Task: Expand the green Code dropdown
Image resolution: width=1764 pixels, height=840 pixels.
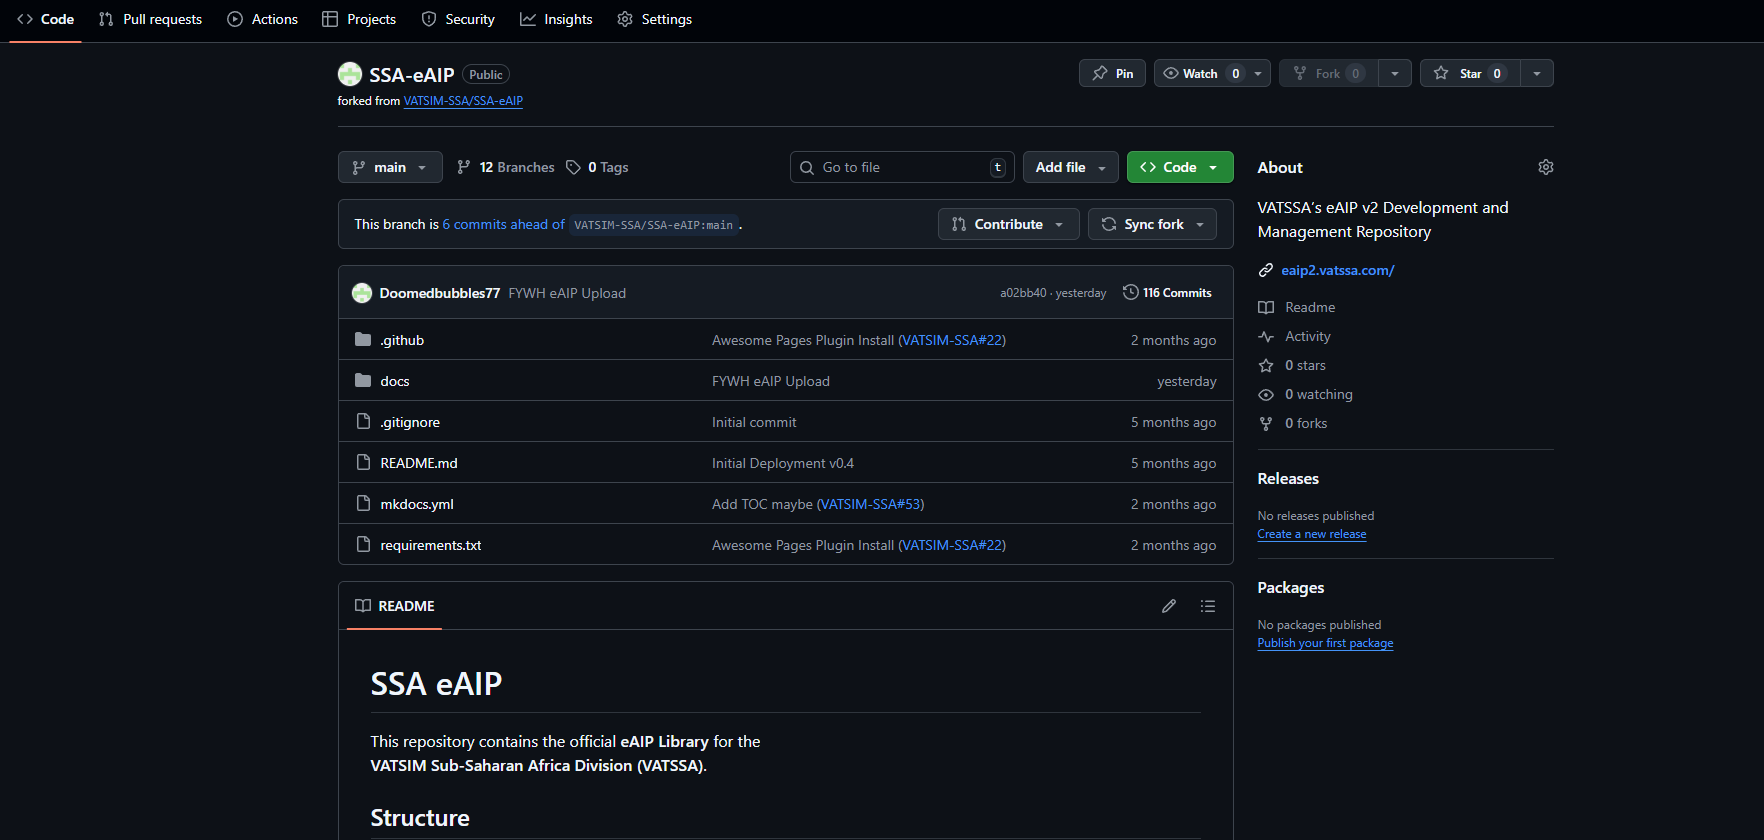Action: 1180,167
